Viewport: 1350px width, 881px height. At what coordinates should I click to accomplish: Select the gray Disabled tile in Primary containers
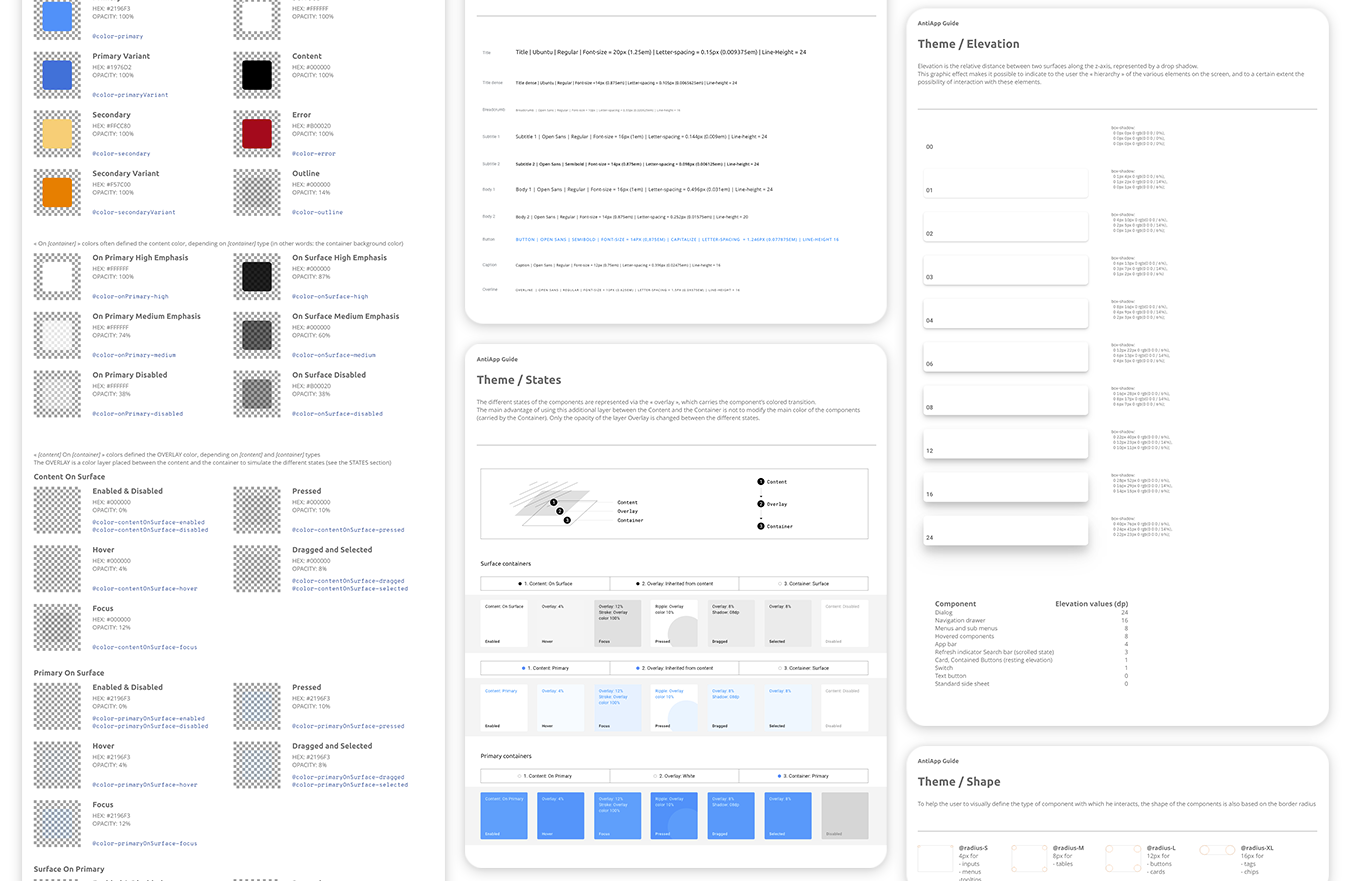(844, 815)
